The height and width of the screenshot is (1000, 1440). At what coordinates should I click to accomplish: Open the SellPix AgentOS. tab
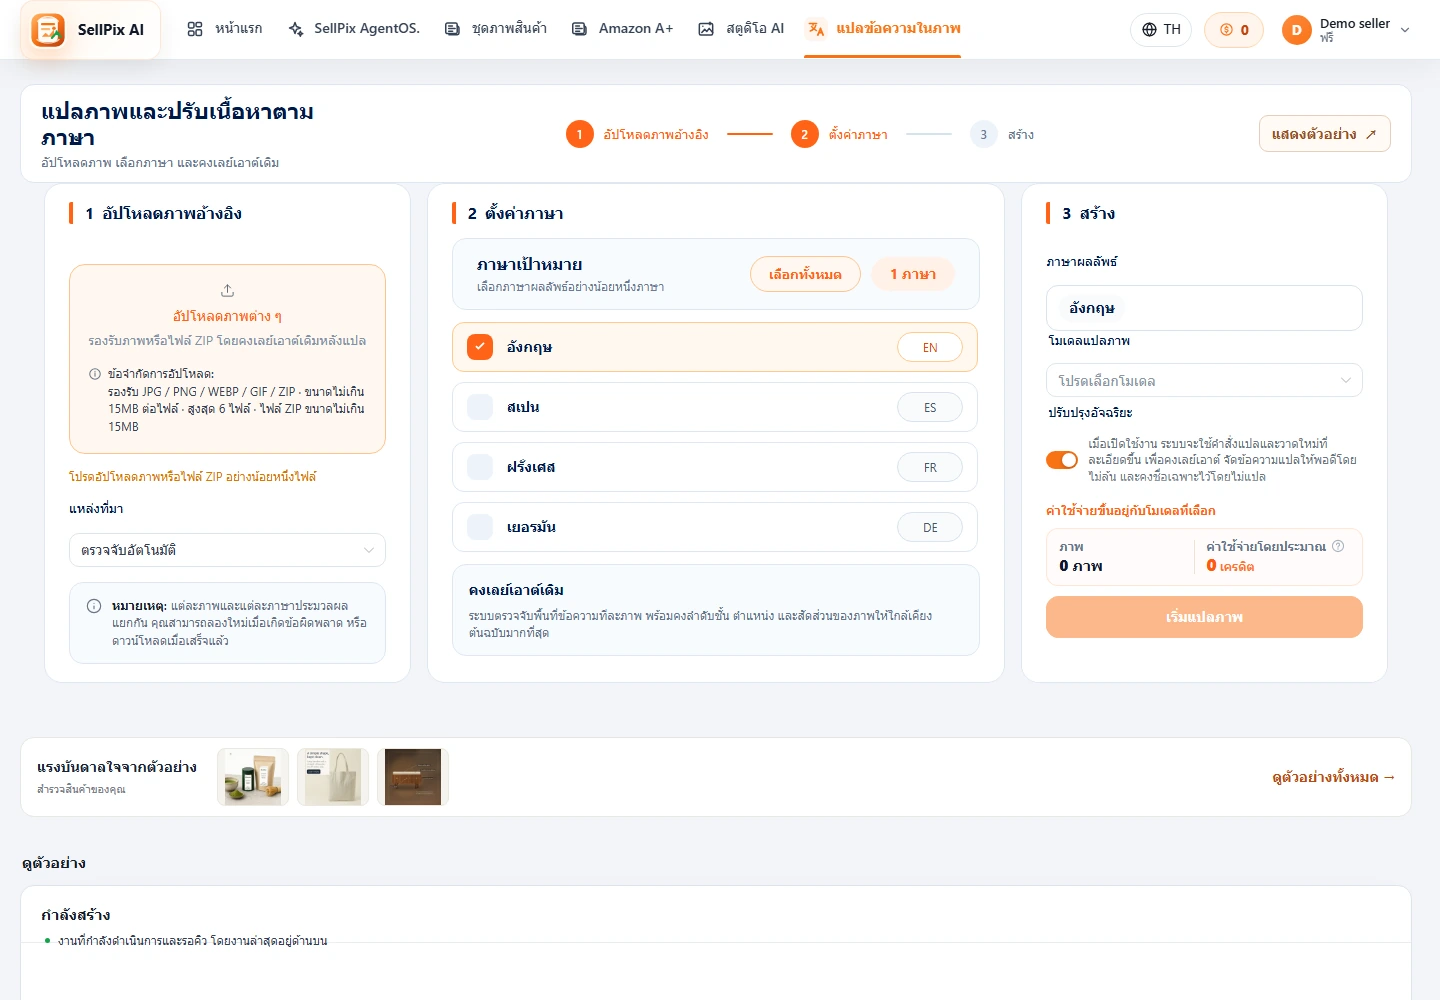click(354, 29)
